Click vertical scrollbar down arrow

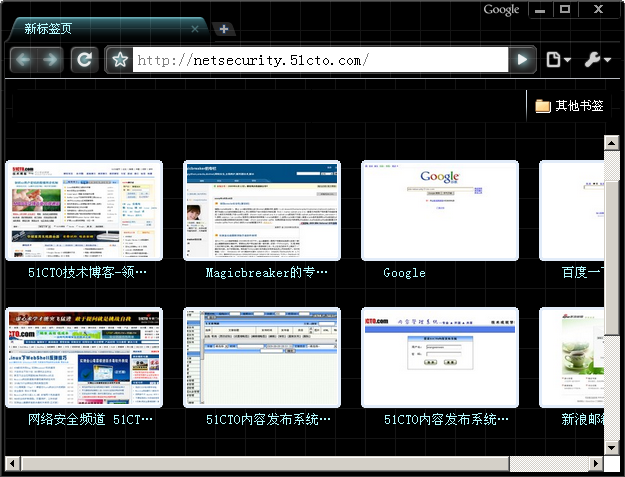point(611,447)
